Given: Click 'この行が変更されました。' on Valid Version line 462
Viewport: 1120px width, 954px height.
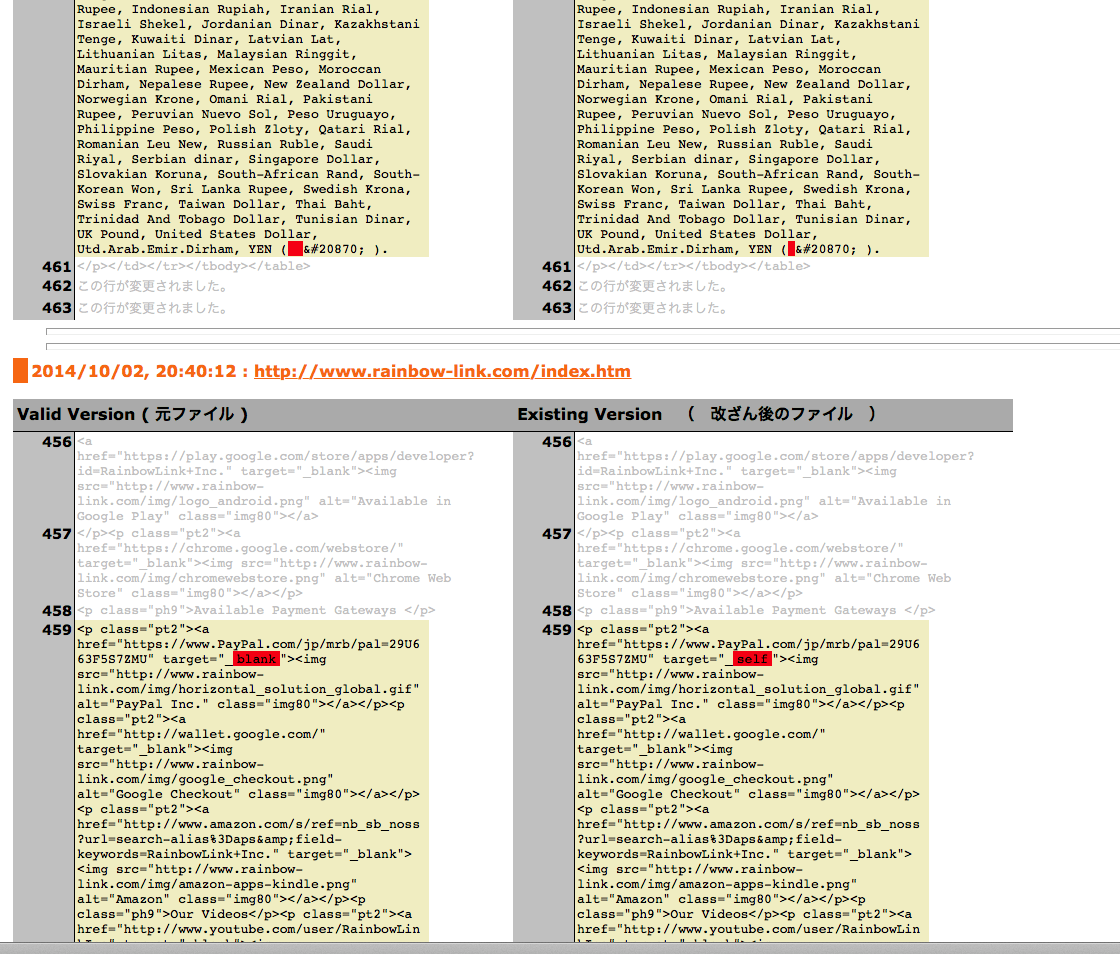Looking at the screenshot, I should click(x=153, y=286).
